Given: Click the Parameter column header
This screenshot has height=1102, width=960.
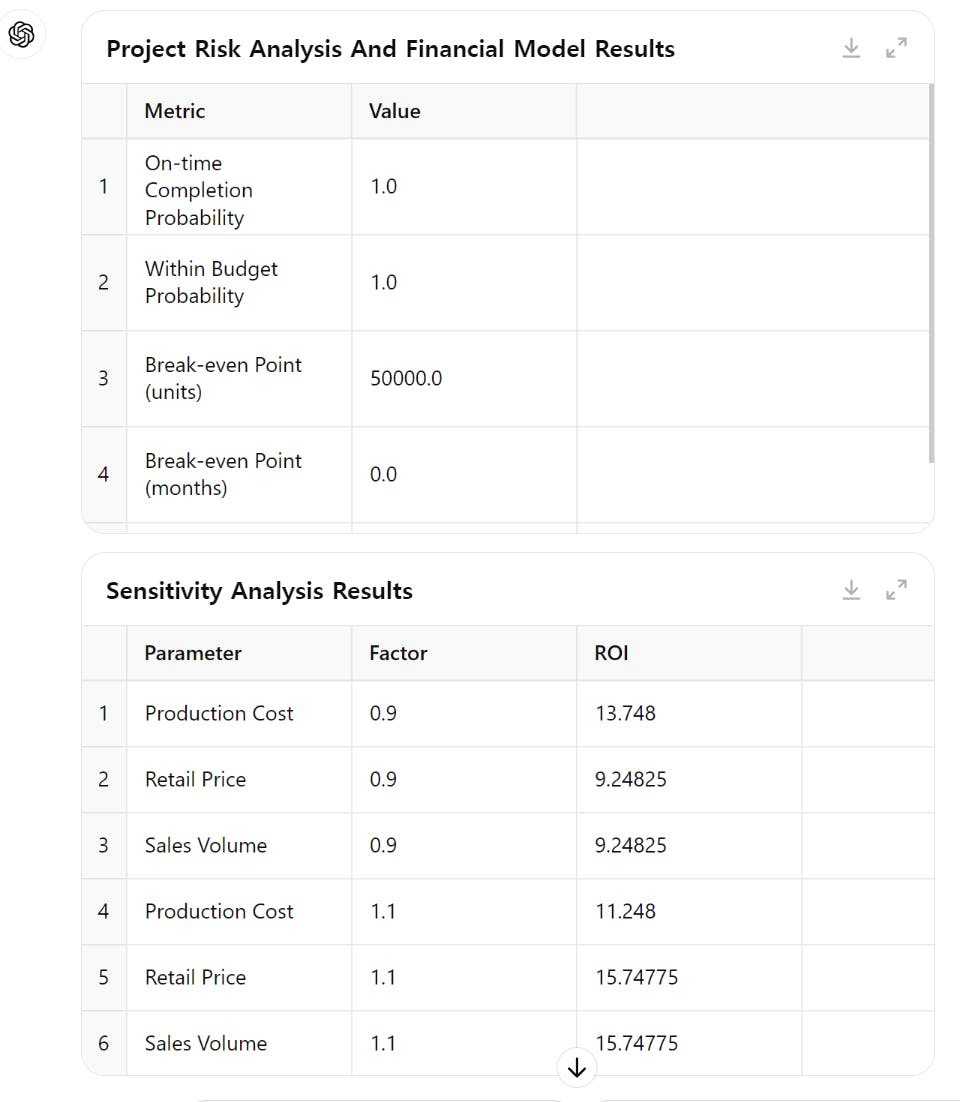Looking at the screenshot, I should 193,653.
